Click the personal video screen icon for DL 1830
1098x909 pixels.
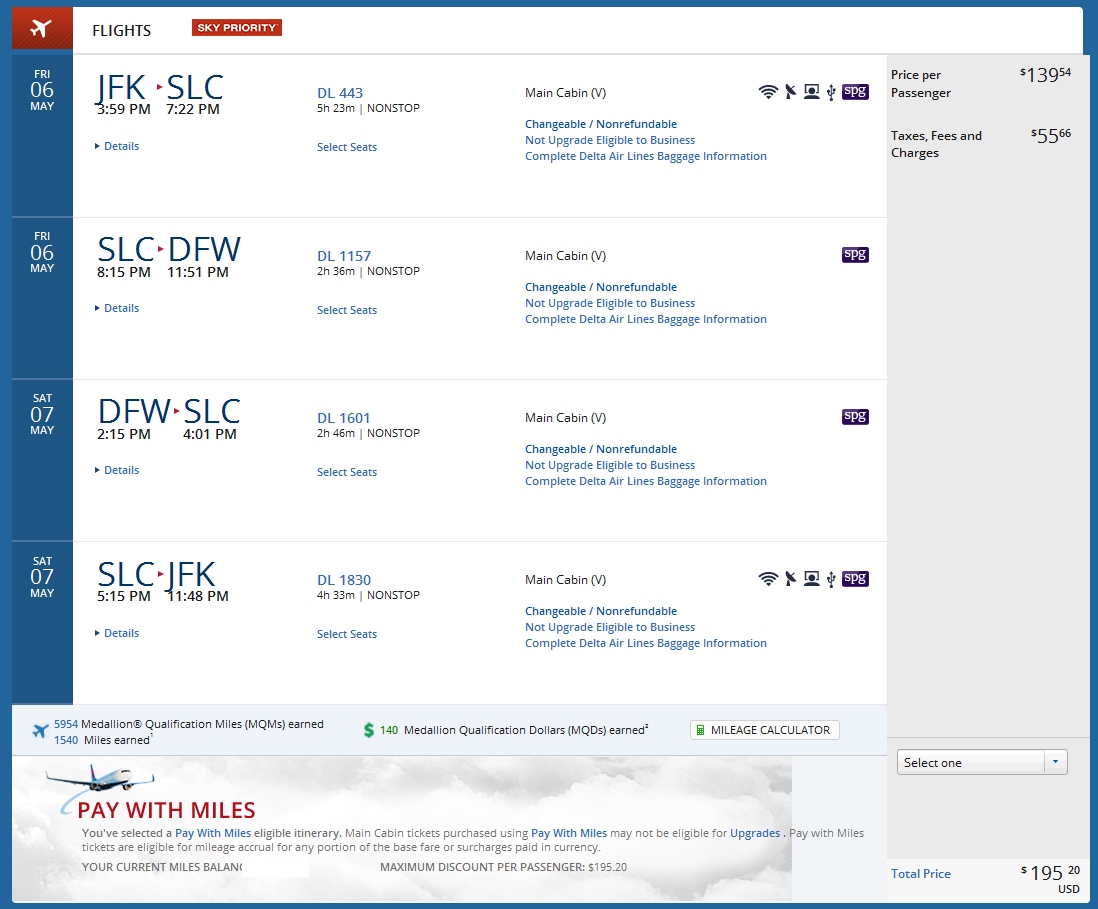coord(811,578)
